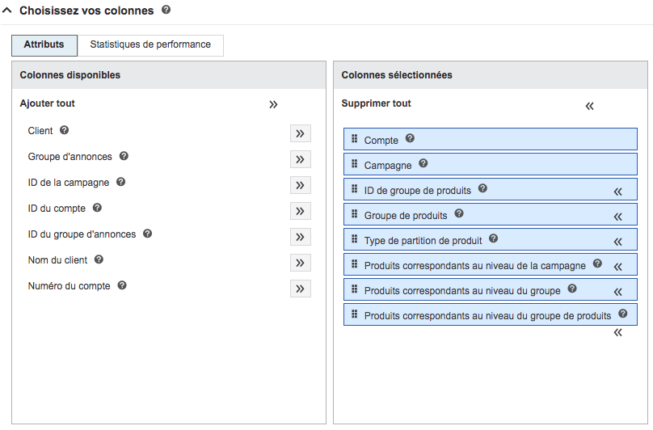Image resolution: width=653 pixels, height=430 pixels.
Task: Remove Groupe de produits selected column
Action: 617,216
